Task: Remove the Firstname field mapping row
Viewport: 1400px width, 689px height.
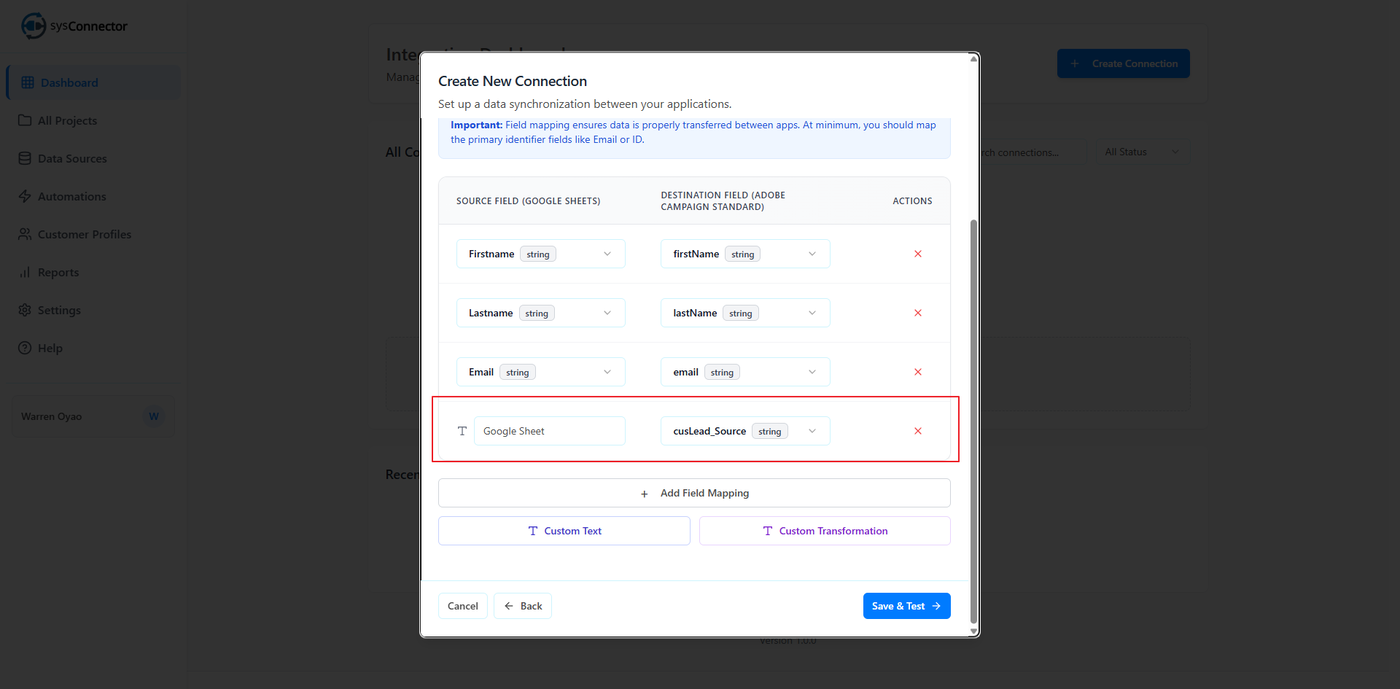Action: (917, 254)
